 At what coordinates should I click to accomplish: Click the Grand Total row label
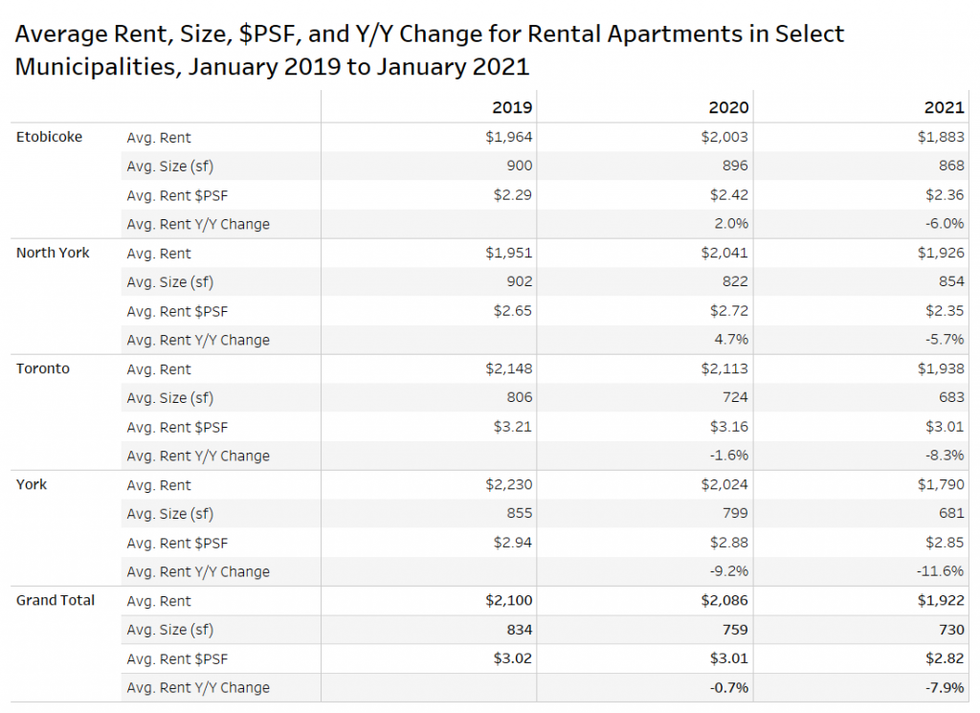pos(56,601)
